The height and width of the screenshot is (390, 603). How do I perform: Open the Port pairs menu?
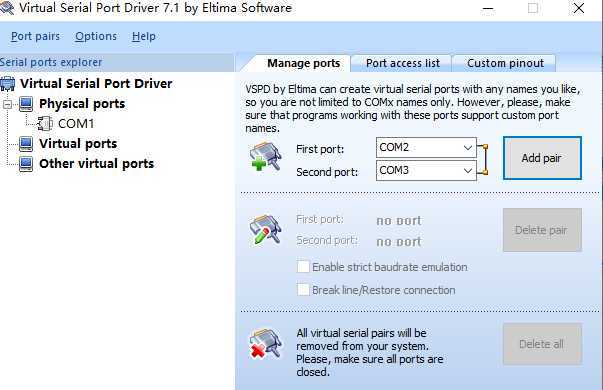click(x=35, y=36)
